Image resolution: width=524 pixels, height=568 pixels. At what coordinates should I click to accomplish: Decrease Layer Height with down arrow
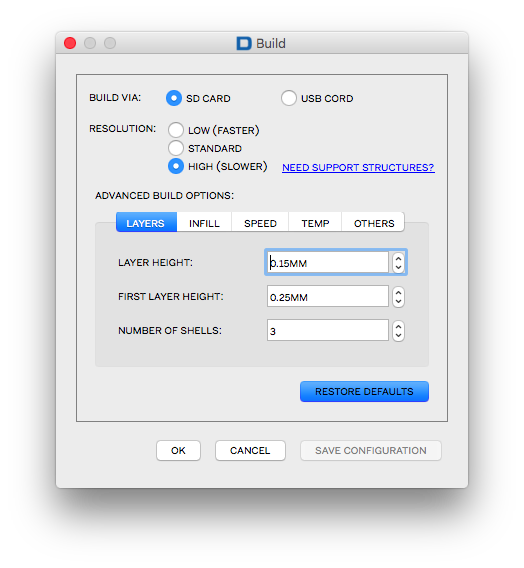tap(398, 267)
